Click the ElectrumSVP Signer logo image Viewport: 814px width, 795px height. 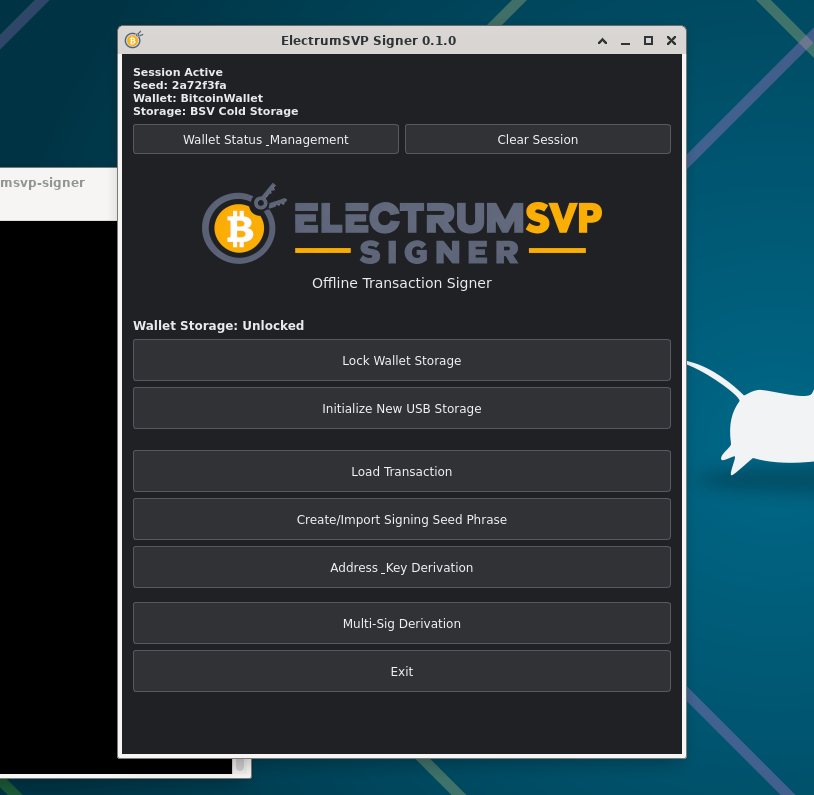[x=401, y=224]
